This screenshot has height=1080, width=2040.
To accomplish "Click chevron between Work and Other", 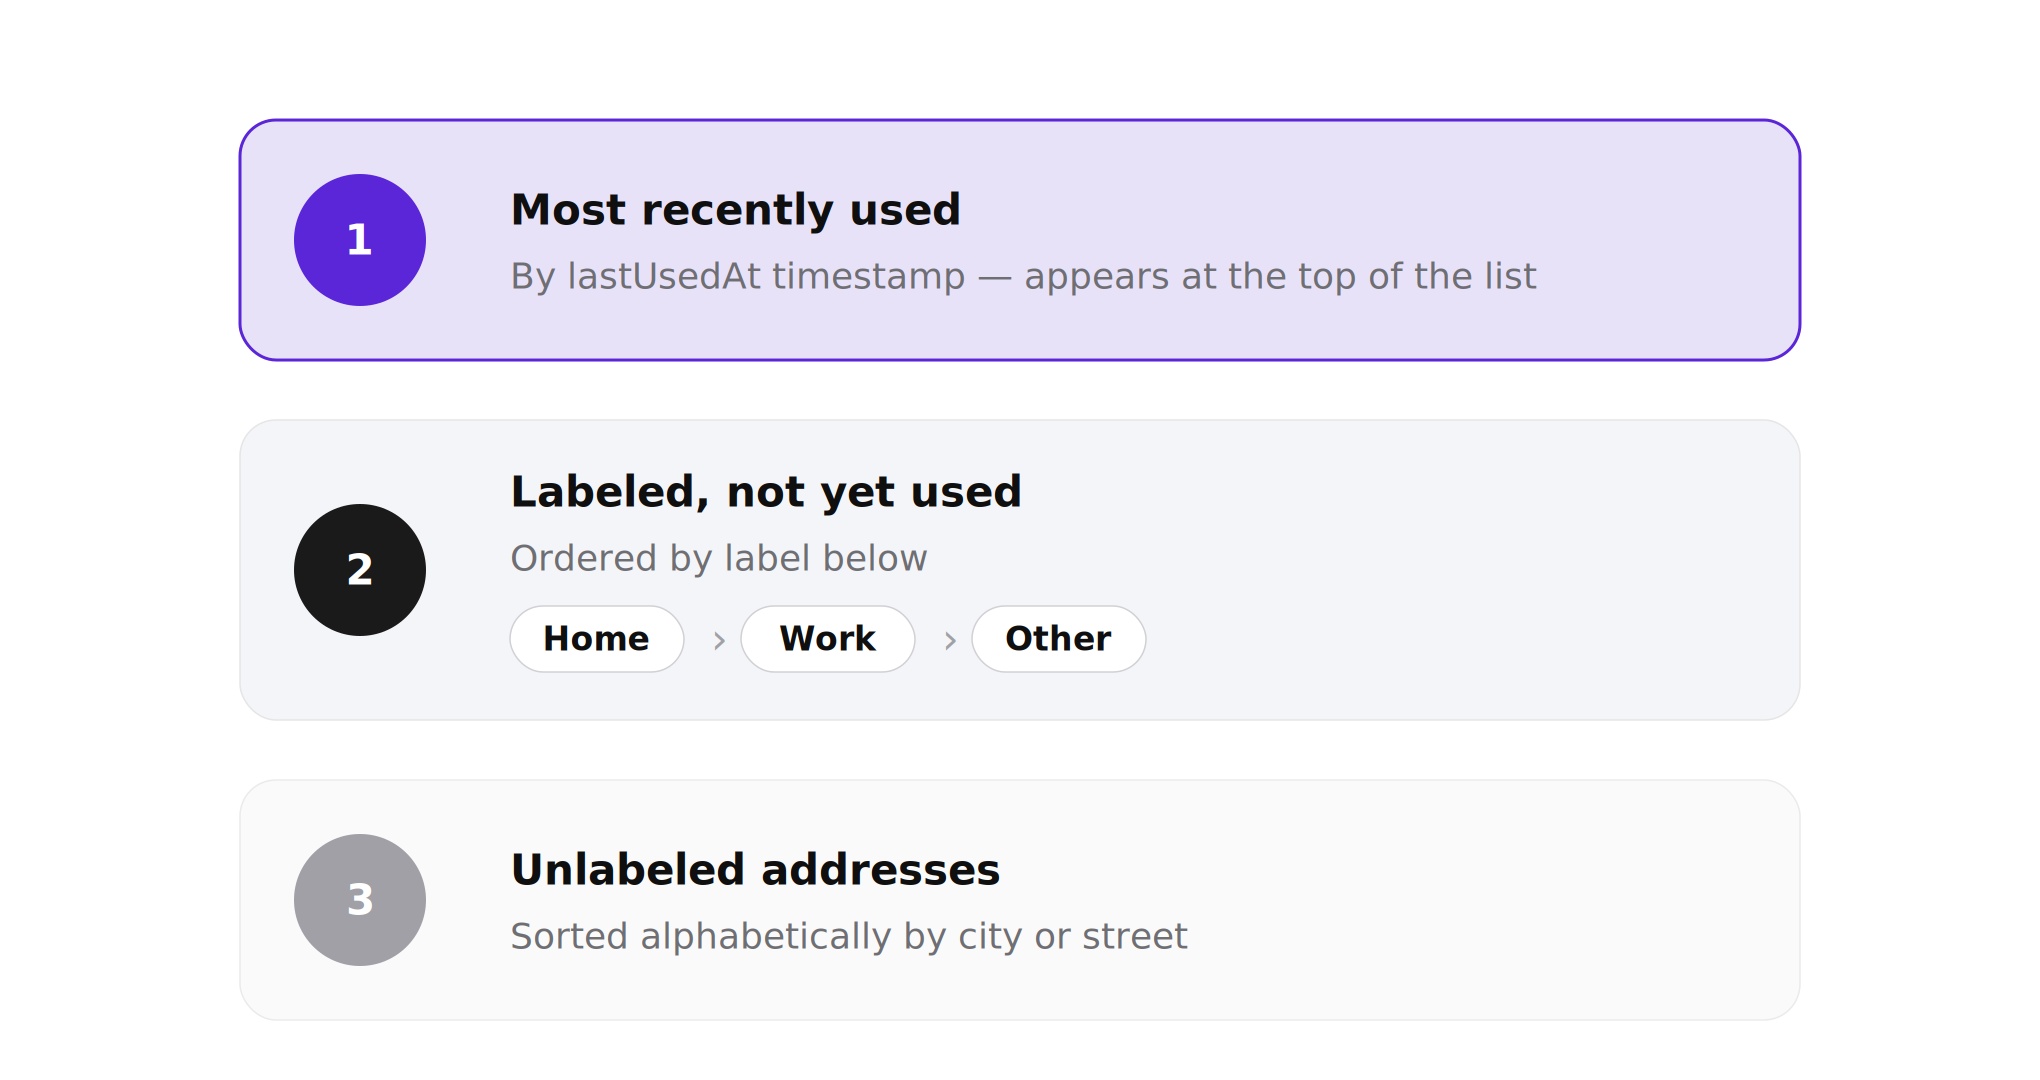I will point(950,641).
